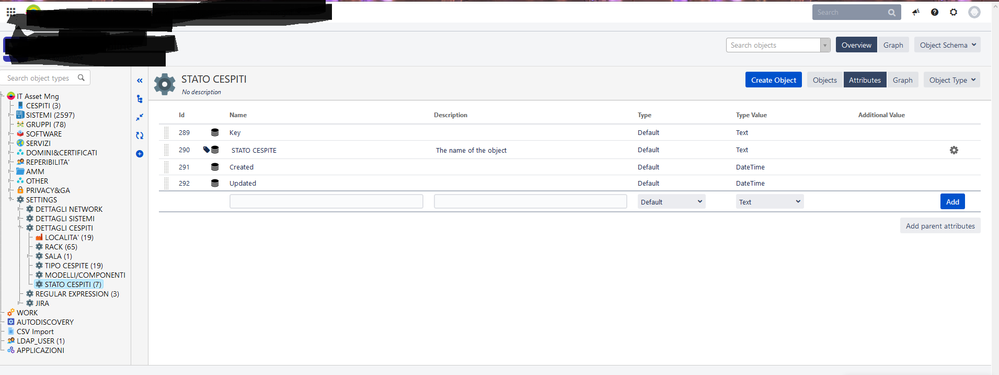Select SETTINGS in the tree
Image resolution: width=999 pixels, height=375 pixels.
pos(41,199)
